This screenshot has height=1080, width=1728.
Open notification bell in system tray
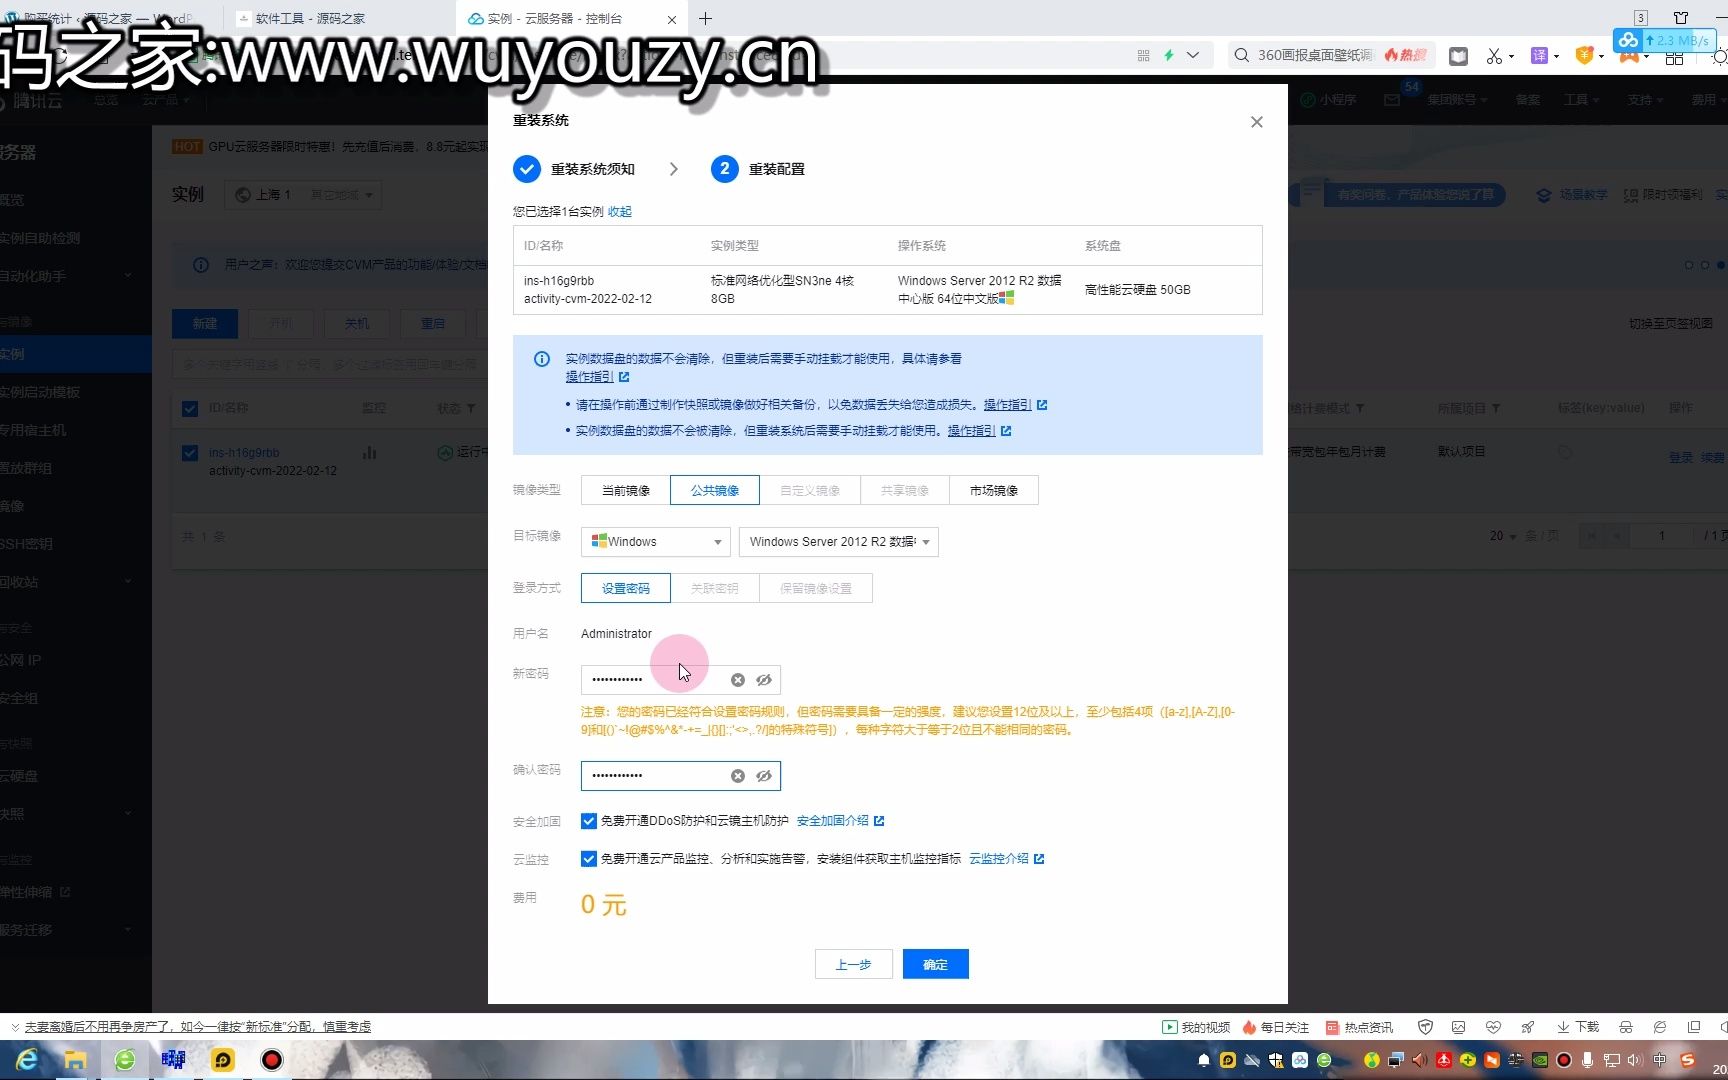click(1204, 1060)
